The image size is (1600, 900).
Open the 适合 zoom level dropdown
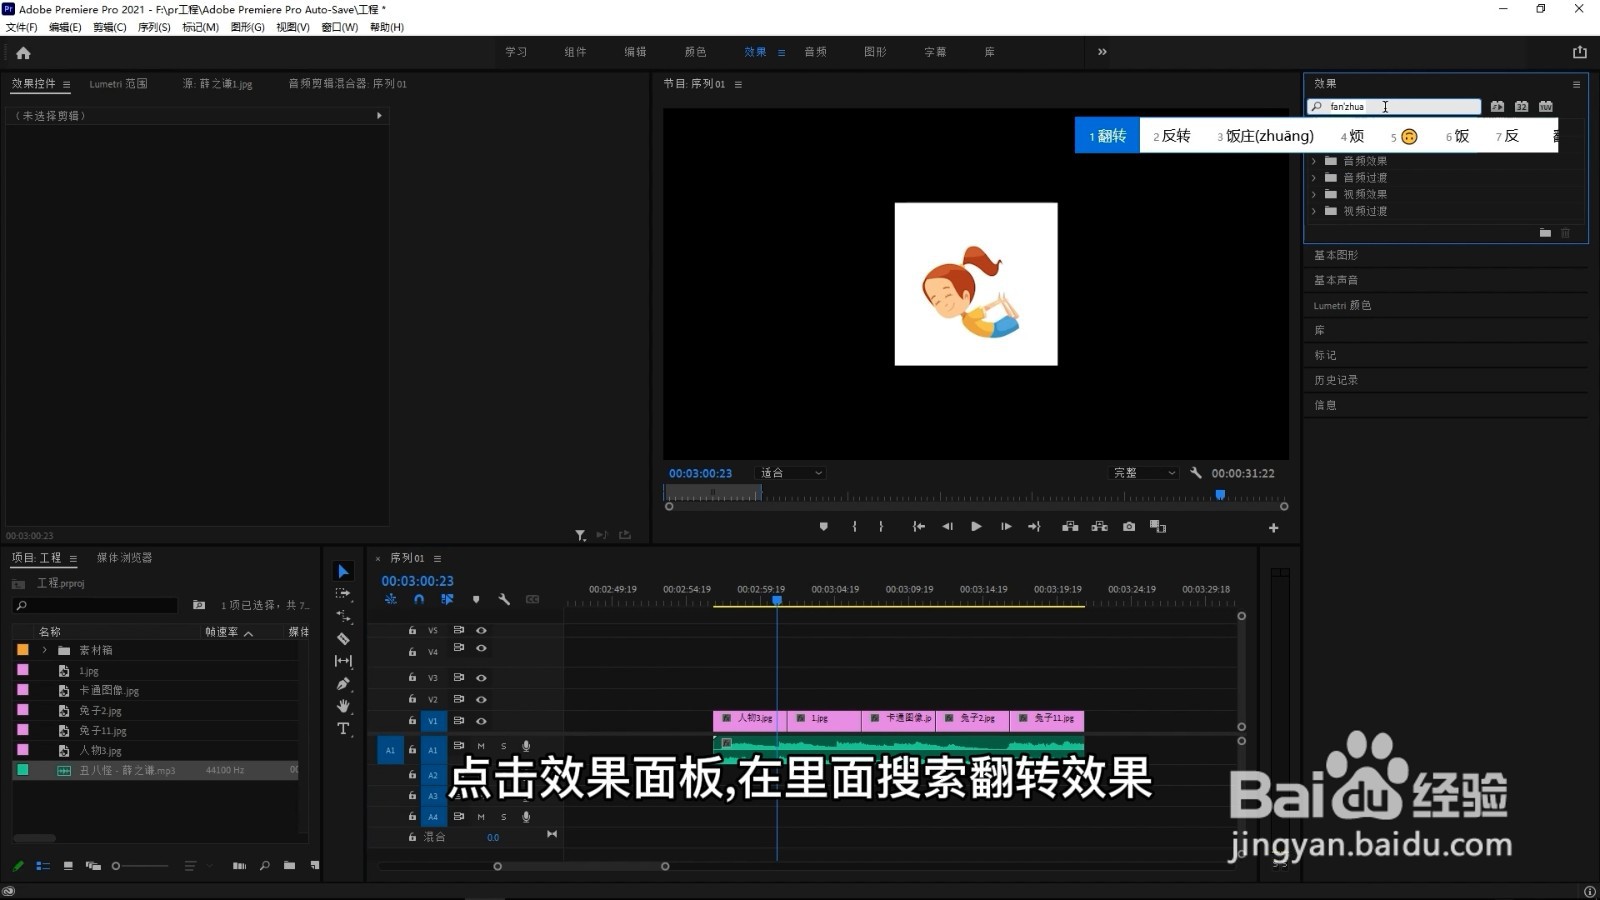pyautogui.click(x=791, y=473)
